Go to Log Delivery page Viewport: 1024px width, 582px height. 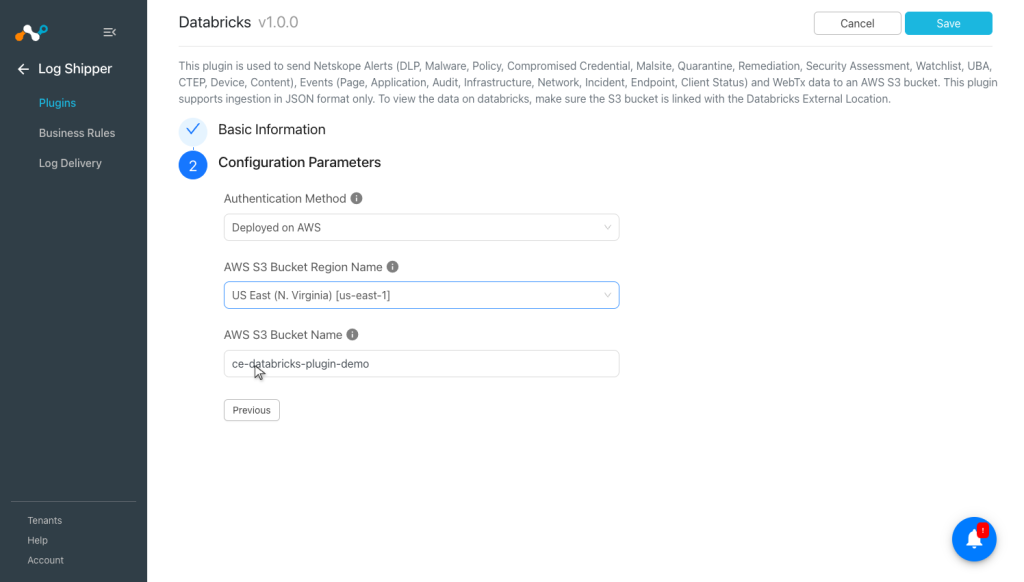coord(70,163)
